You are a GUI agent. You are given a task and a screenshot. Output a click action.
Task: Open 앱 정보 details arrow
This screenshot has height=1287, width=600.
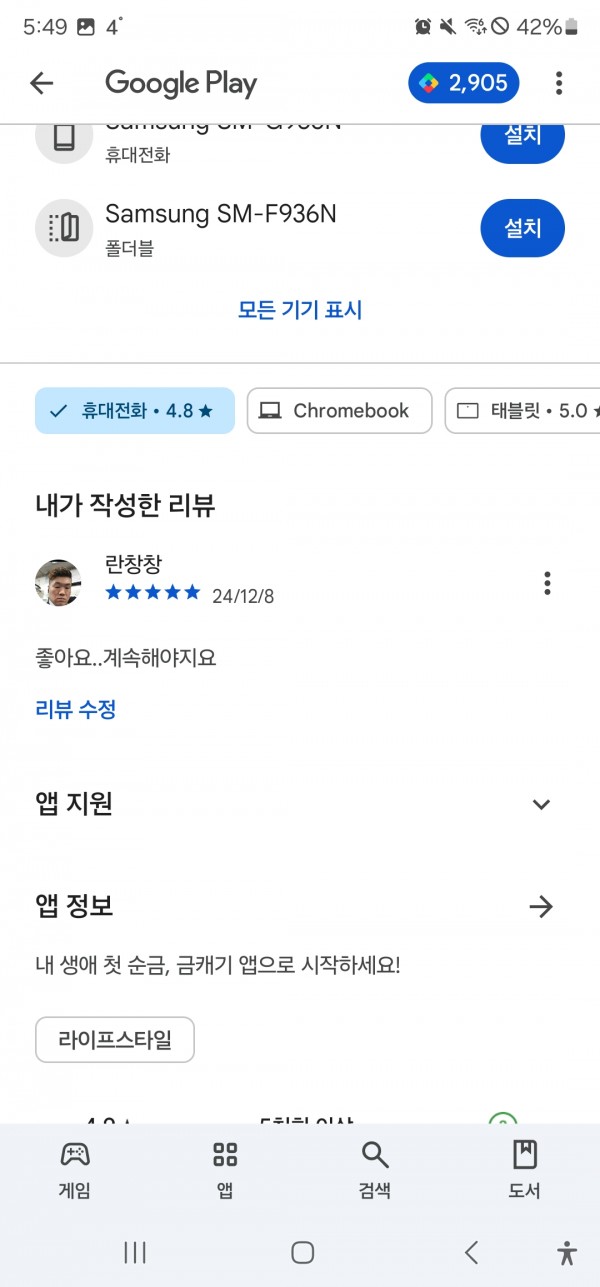tap(541, 907)
